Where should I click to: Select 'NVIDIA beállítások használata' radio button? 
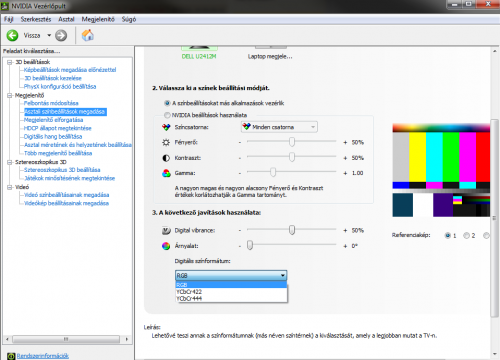(x=167, y=115)
